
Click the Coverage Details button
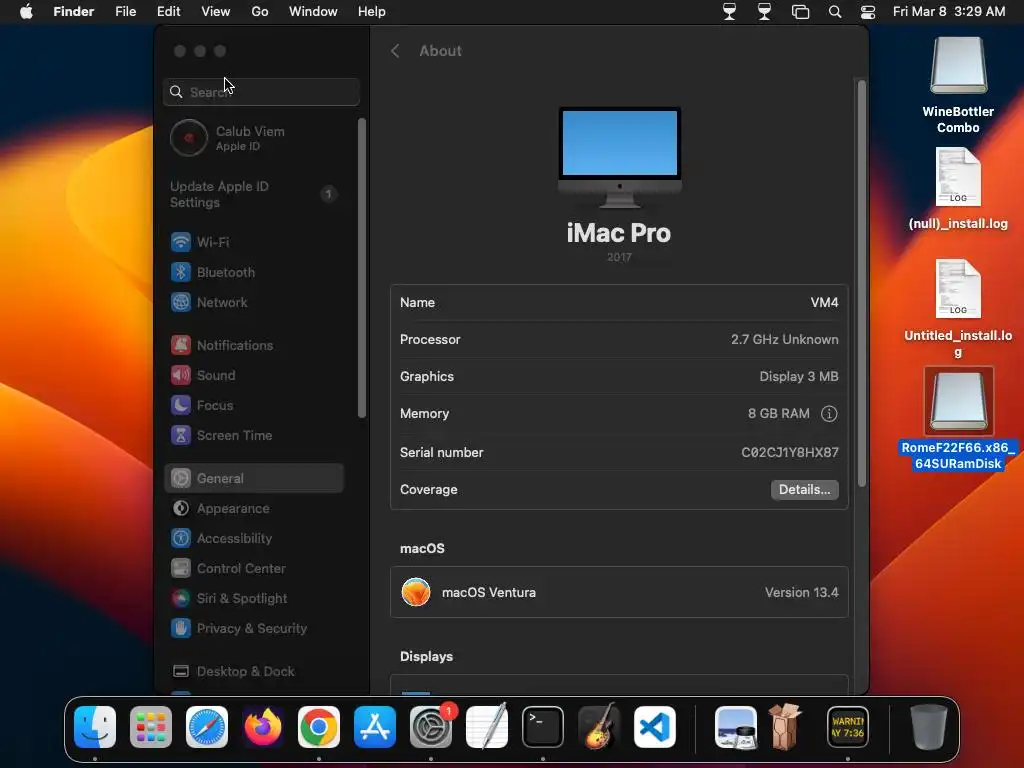click(805, 490)
